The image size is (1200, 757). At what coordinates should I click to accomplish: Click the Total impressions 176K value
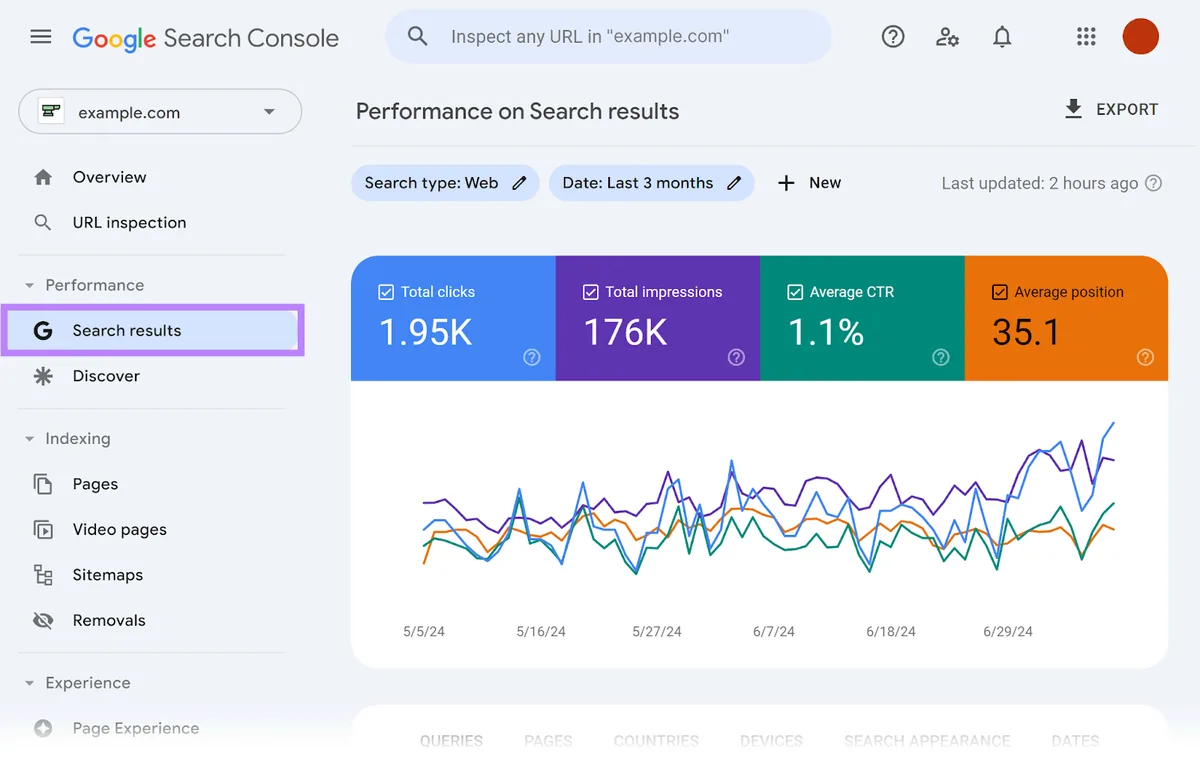click(x=625, y=332)
